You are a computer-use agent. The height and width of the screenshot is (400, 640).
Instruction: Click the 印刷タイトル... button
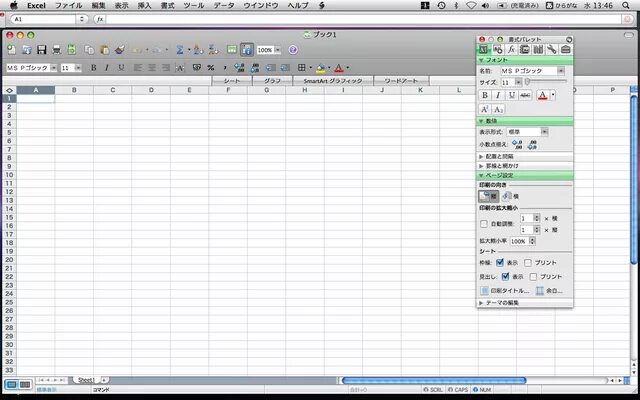pyautogui.click(x=504, y=291)
